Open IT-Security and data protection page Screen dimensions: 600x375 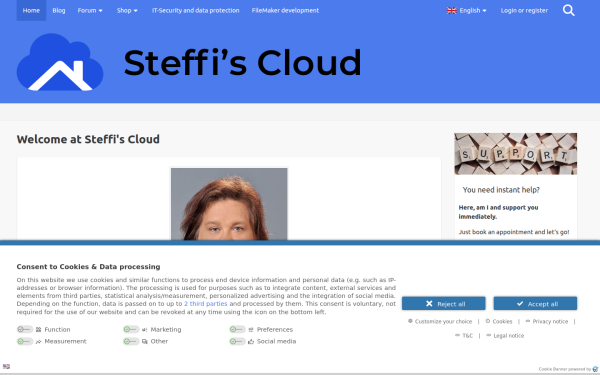click(x=196, y=10)
